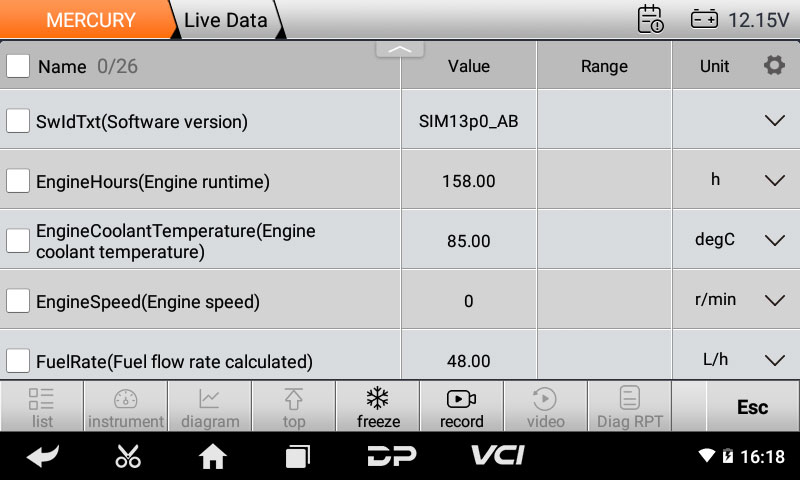Image resolution: width=800 pixels, height=480 pixels.
Task: Toggle the select-all Name checkbox
Action: (x=18, y=66)
